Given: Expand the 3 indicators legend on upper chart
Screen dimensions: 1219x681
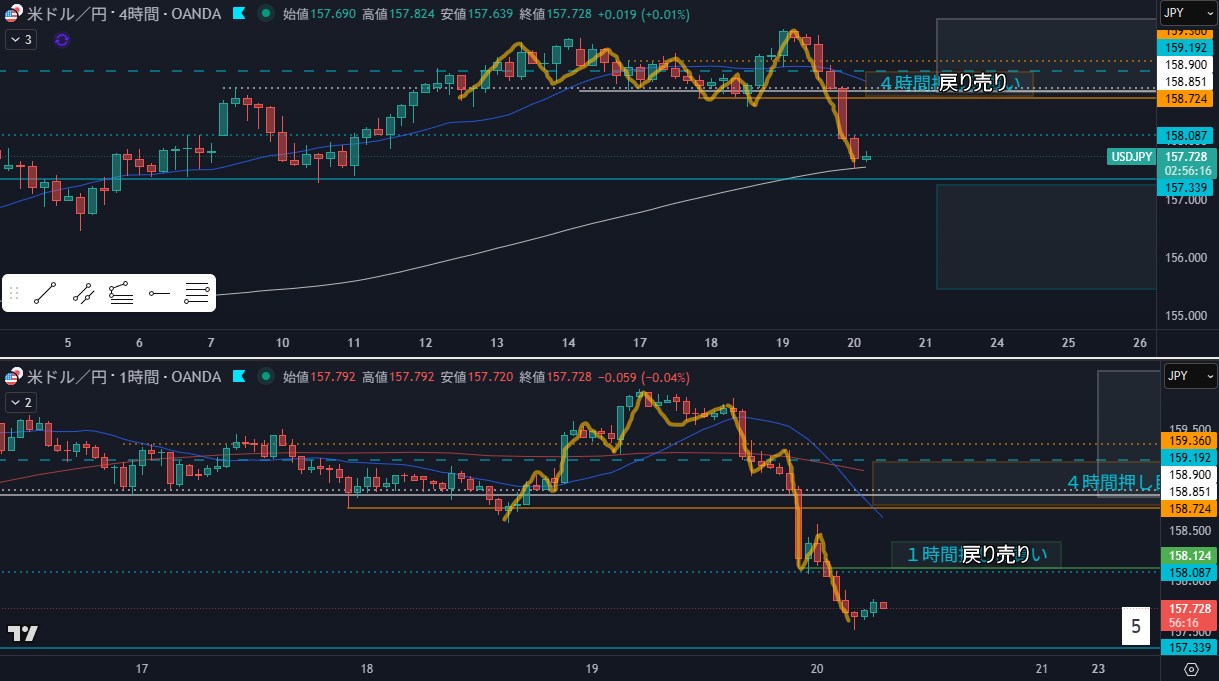Looking at the screenshot, I should [x=20, y=40].
